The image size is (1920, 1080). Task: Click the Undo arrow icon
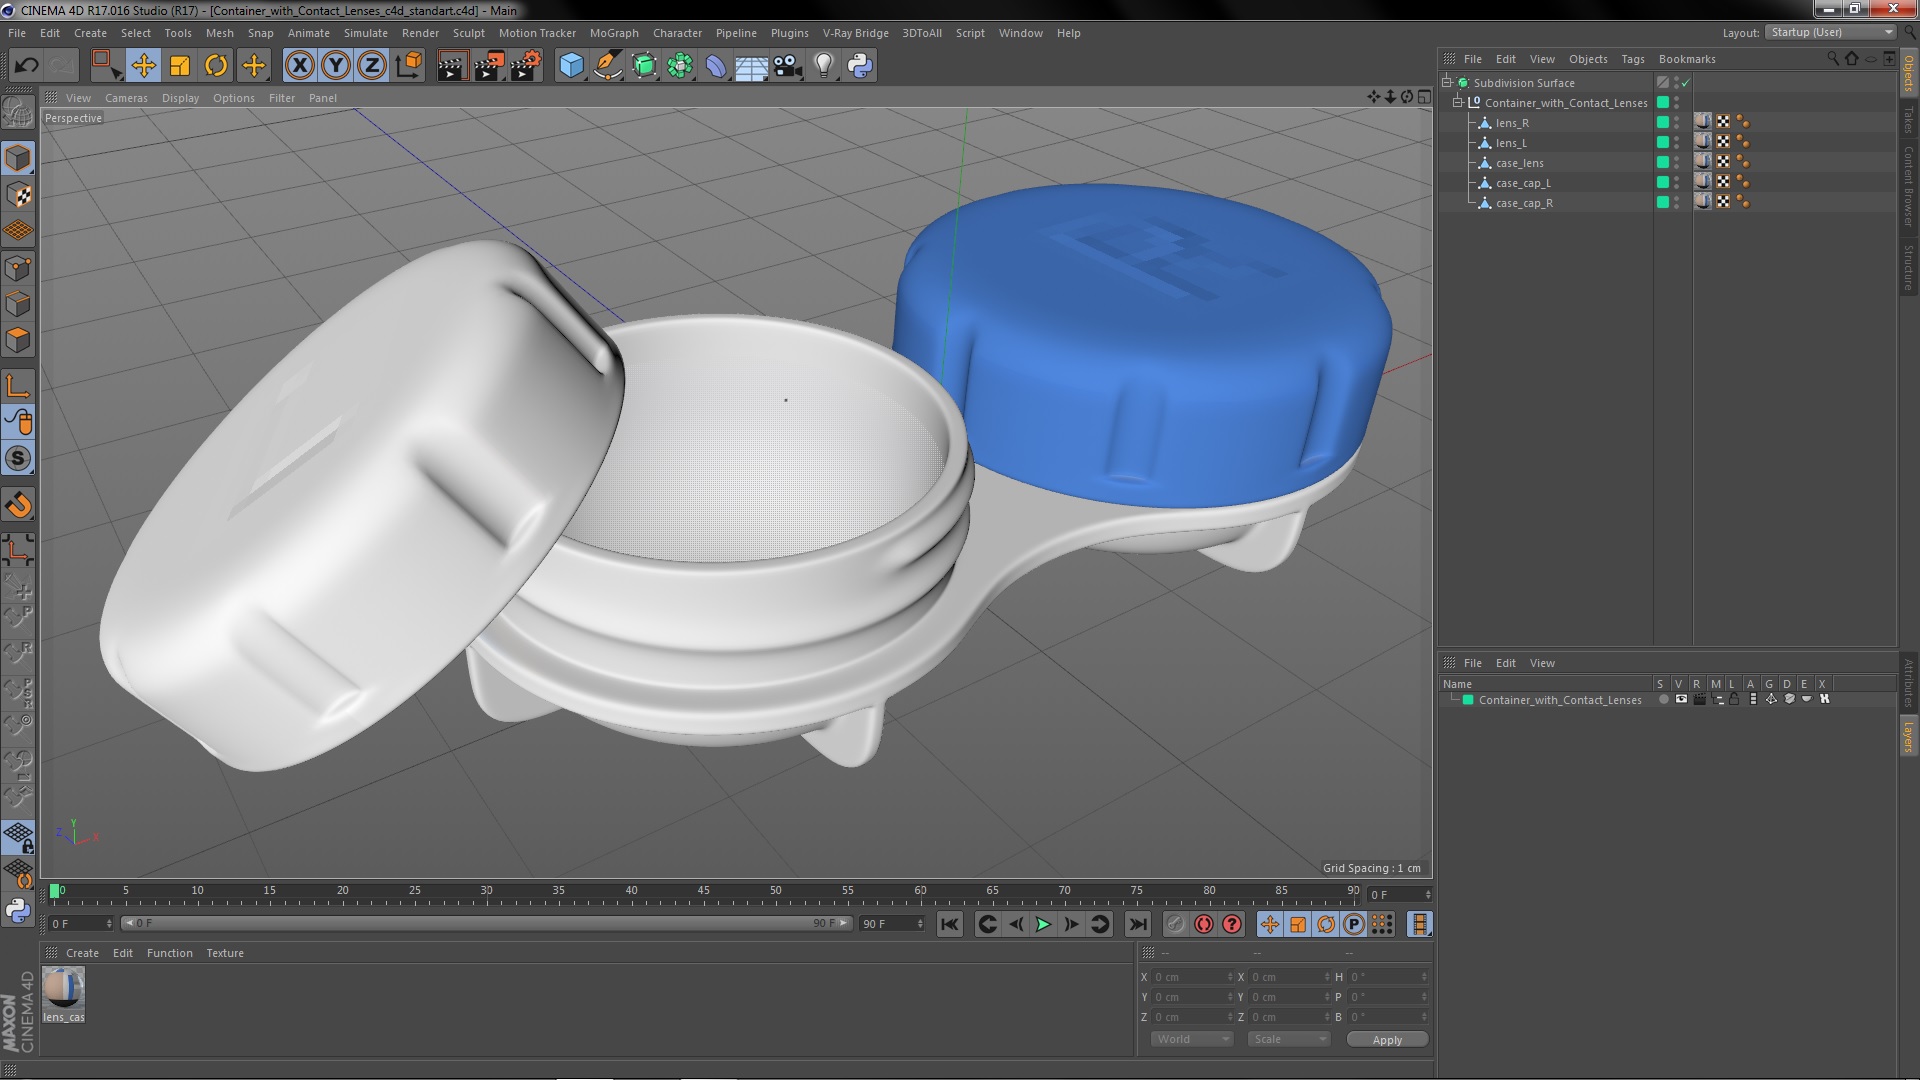pos(26,66)
